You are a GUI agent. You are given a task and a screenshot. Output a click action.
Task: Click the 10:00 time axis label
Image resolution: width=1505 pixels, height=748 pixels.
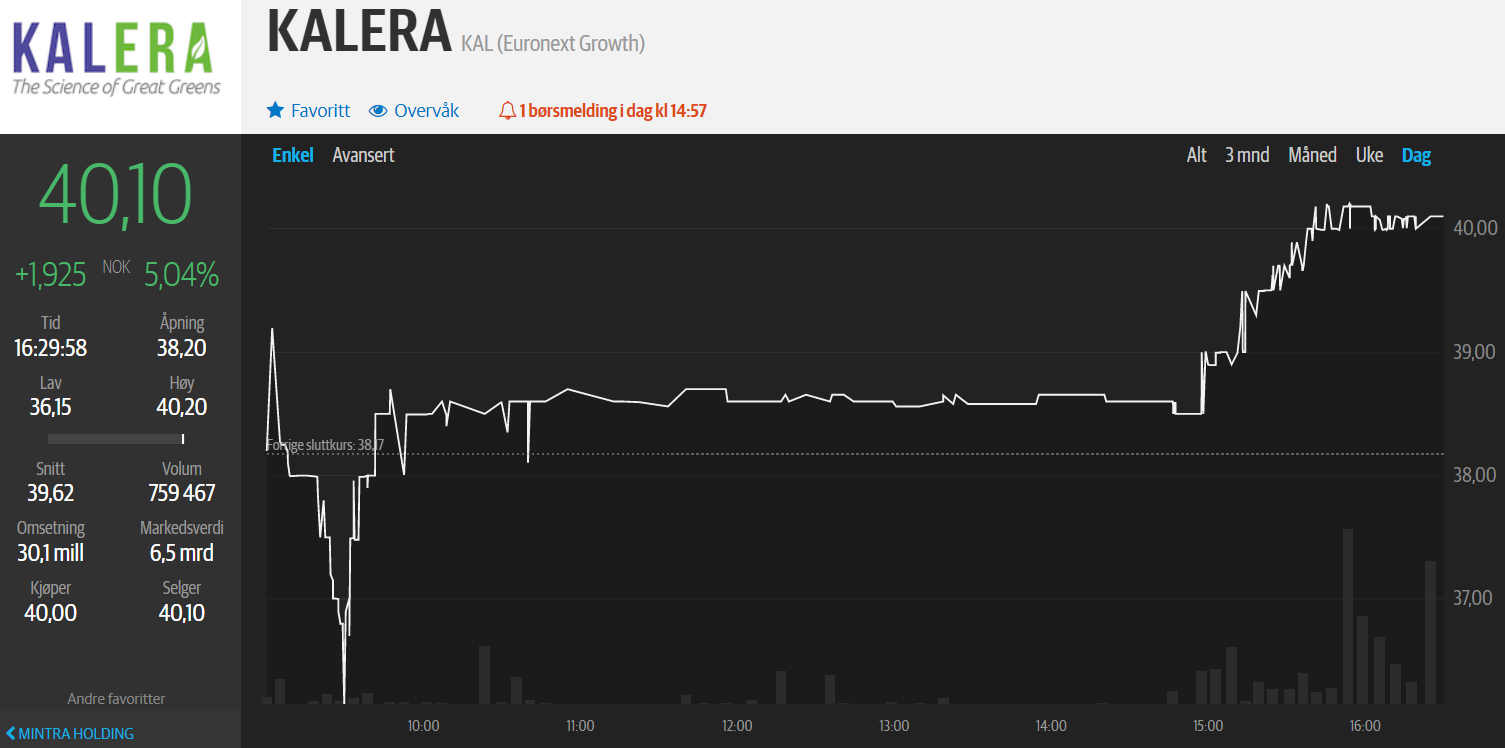423,726
